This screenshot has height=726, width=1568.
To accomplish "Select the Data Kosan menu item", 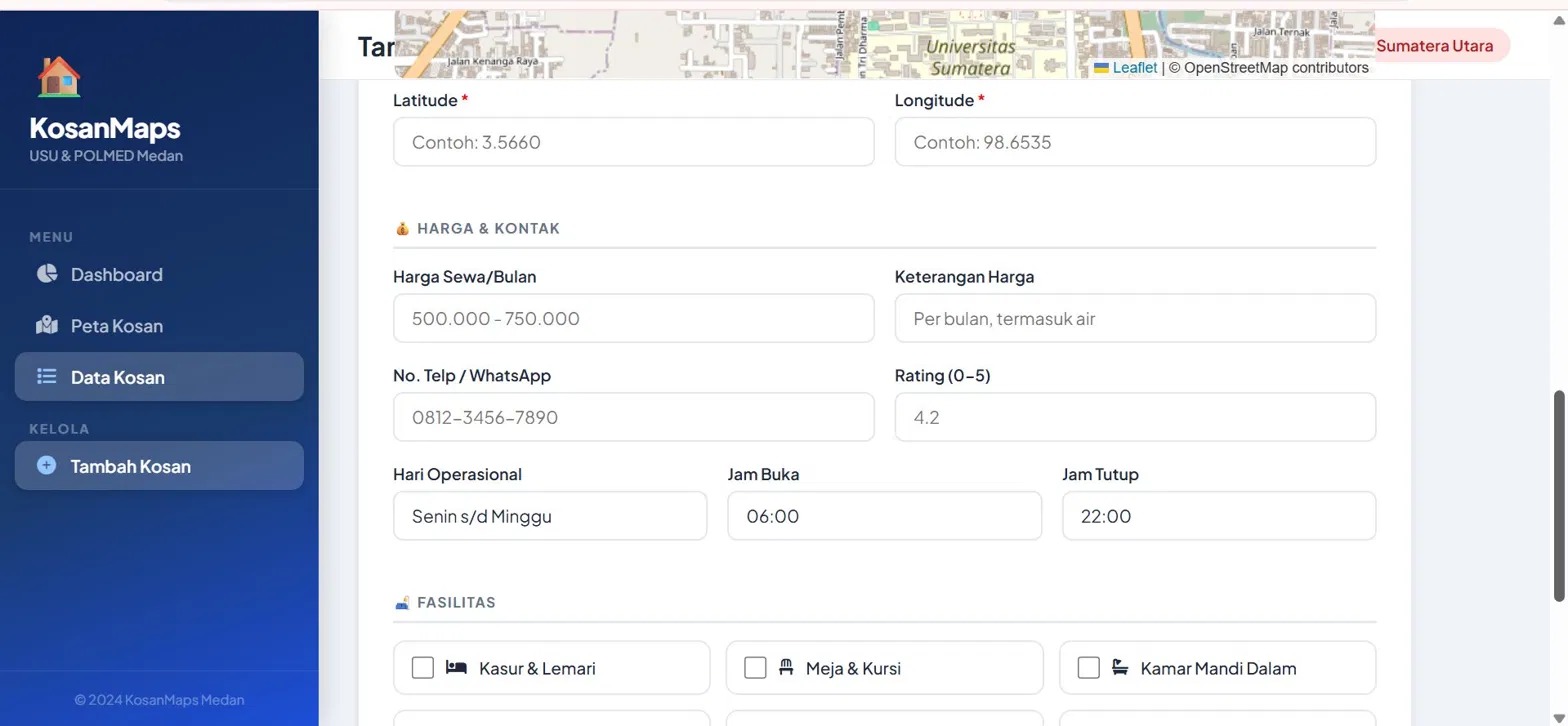I will pos(159,376).
